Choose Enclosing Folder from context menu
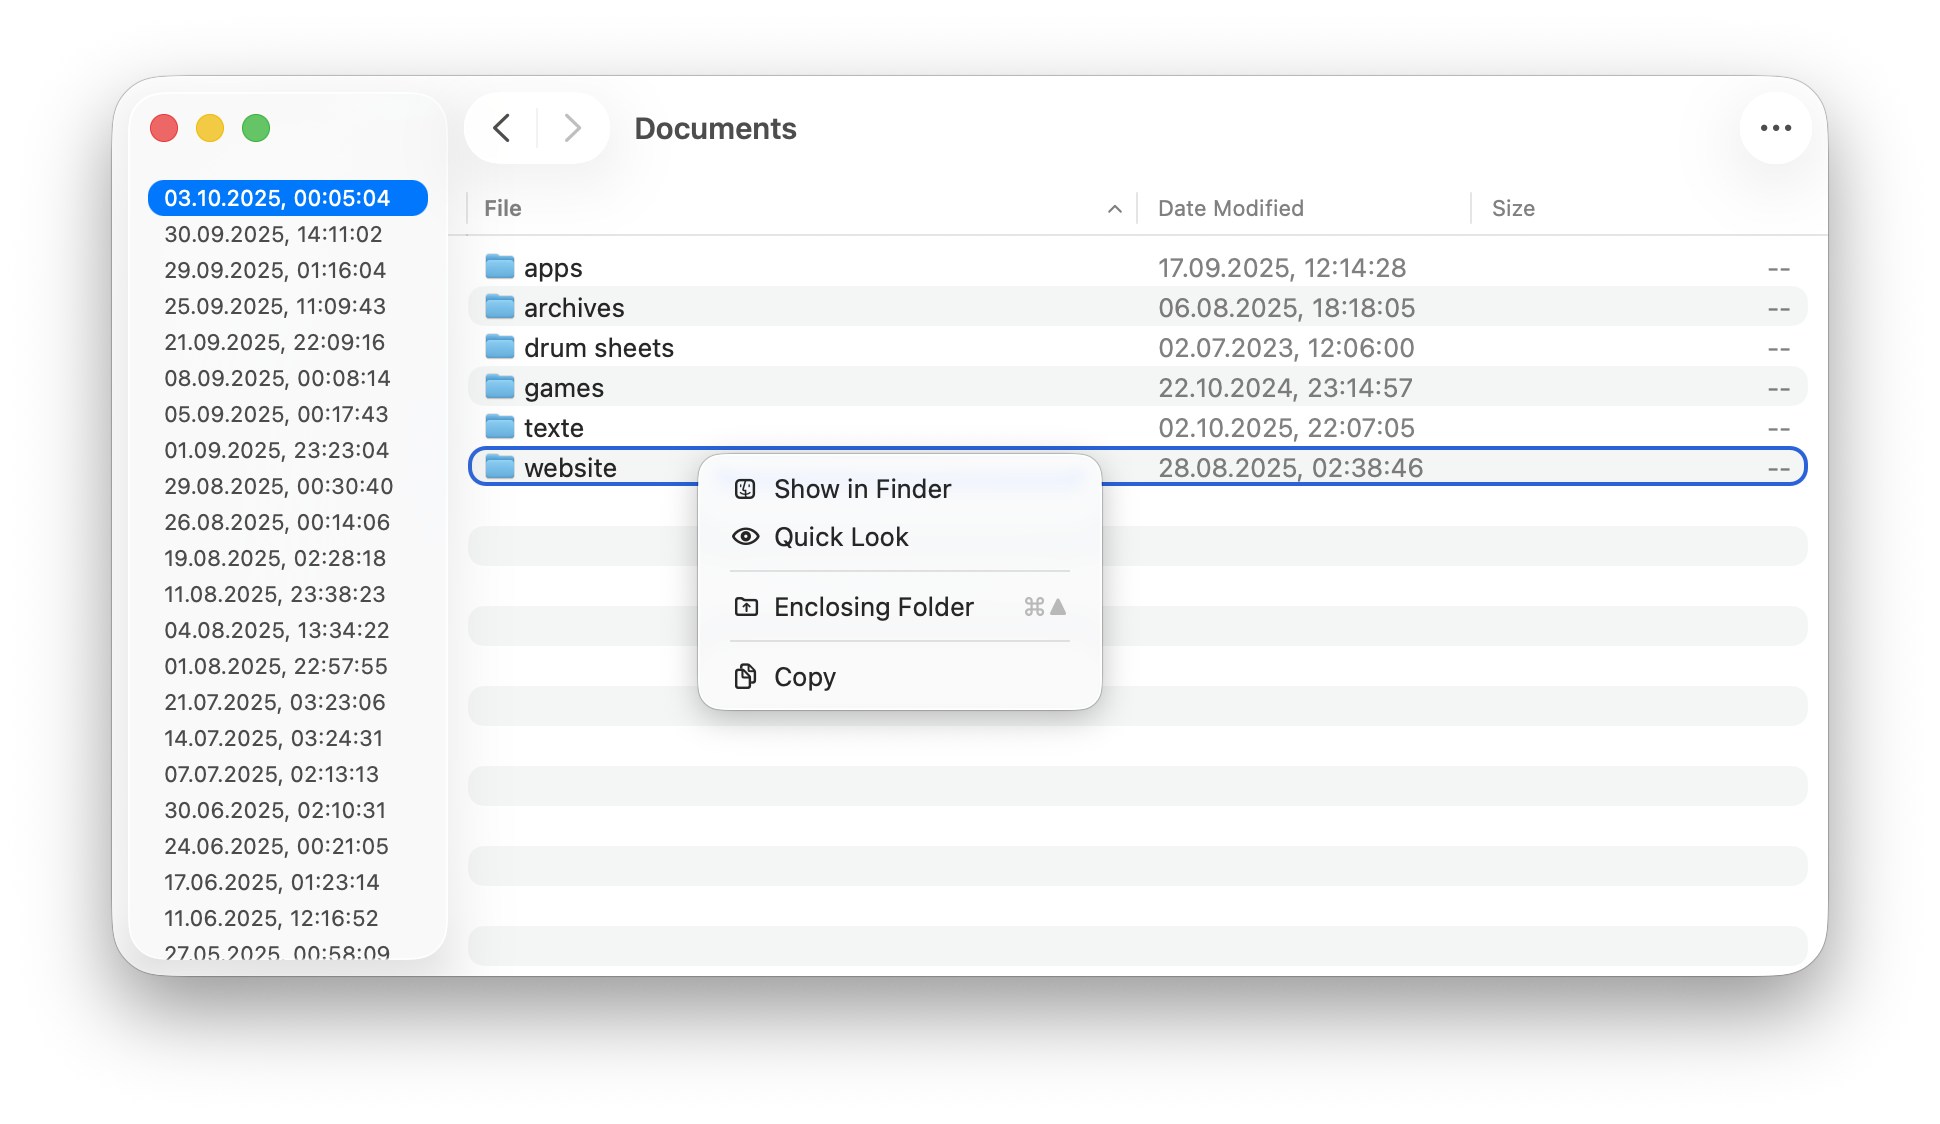Image resolution: width=1940 pixels, height=1124 pixels. click(x=873, y=607)
